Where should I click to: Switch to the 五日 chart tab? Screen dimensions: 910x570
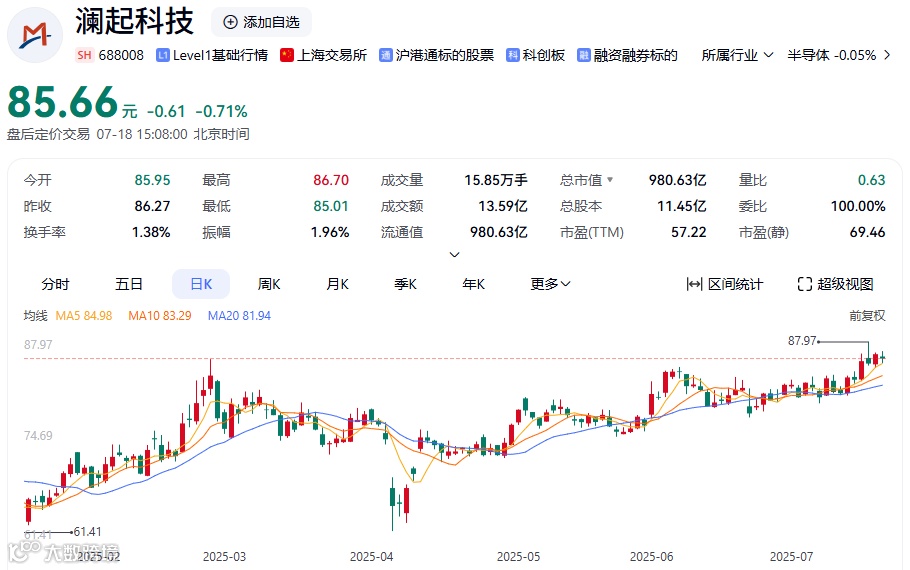tap(129, 284)
